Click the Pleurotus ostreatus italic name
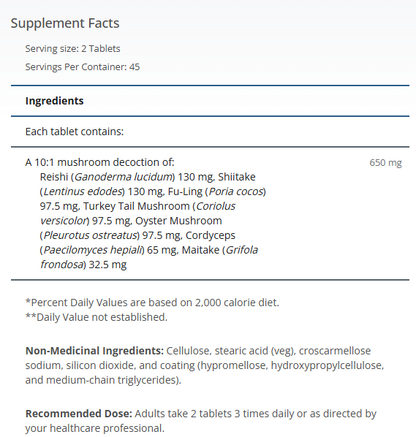The height and width of the screenshot is (437, 416). point(90,235)
